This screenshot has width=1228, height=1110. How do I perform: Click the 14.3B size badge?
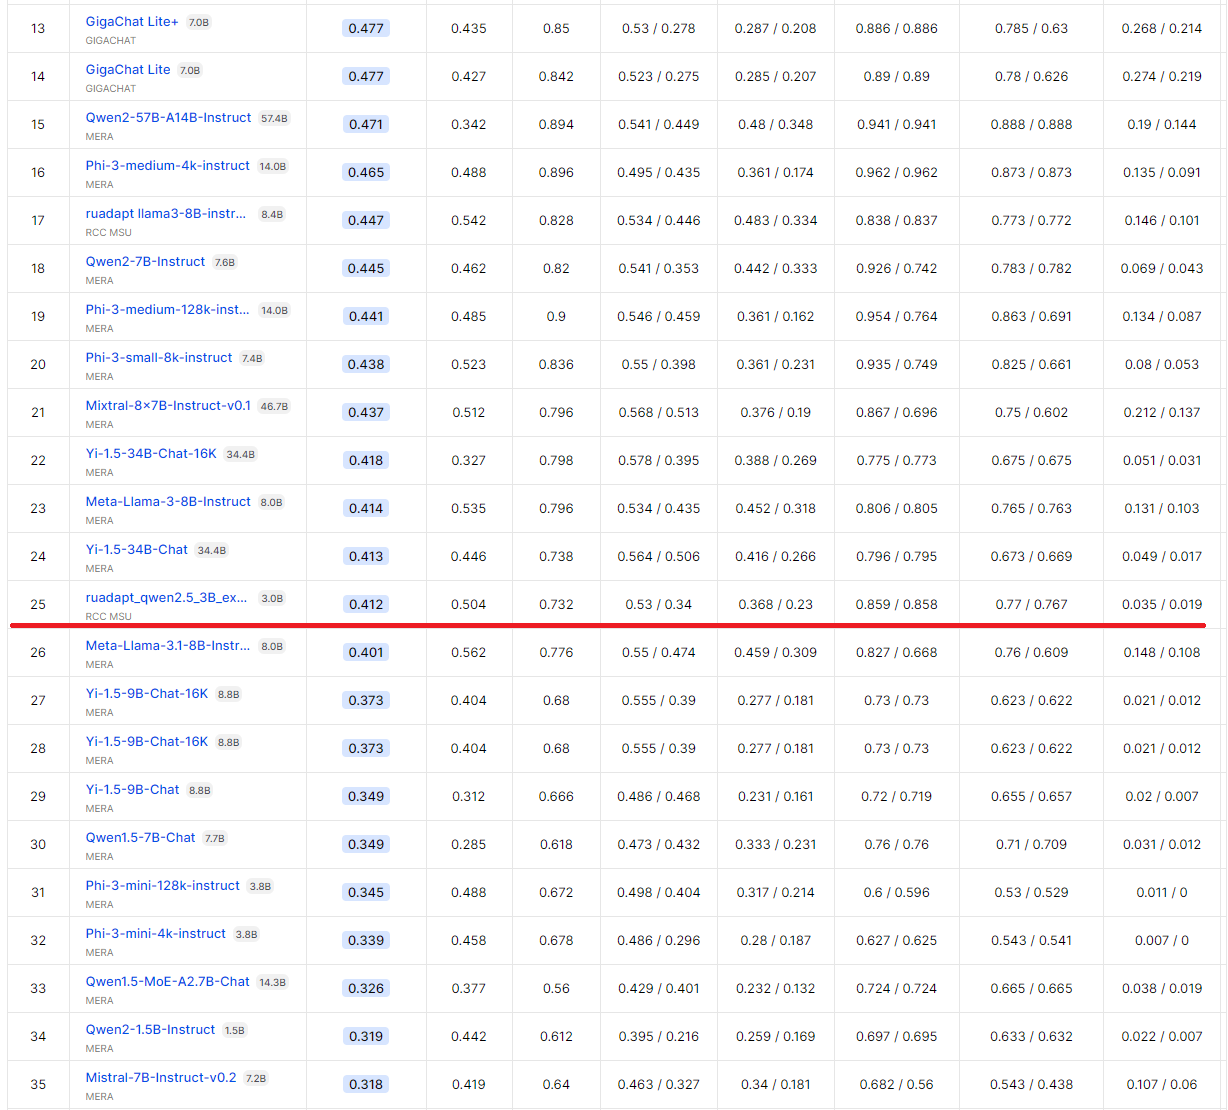click(x=272, y=983)
